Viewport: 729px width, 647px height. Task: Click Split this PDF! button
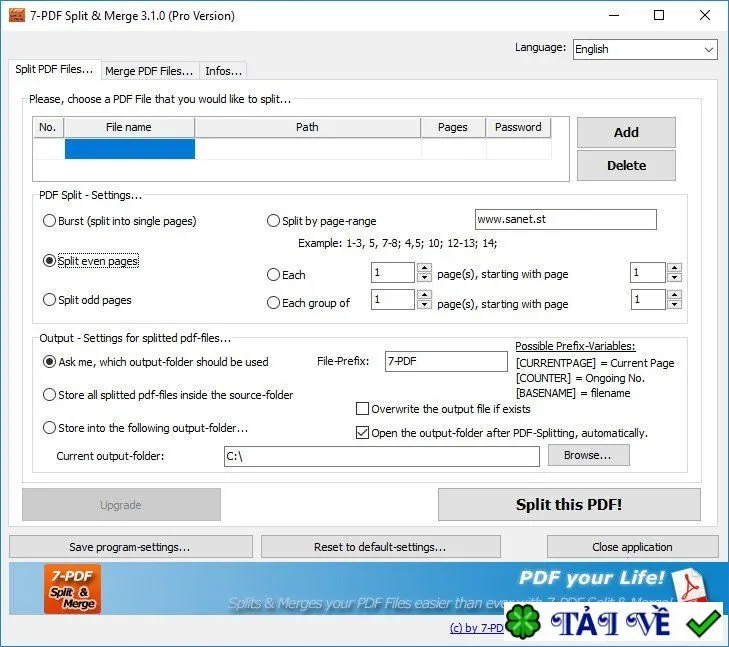pyautogui.click(x=569, y=504)
